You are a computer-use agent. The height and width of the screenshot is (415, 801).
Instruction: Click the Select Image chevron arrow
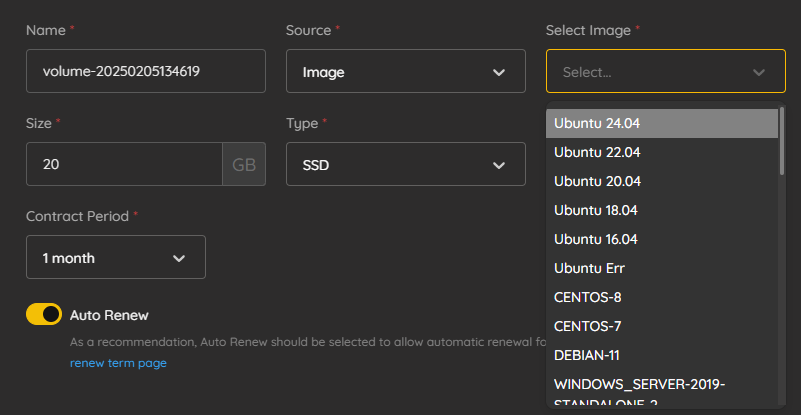click(759, 72)
